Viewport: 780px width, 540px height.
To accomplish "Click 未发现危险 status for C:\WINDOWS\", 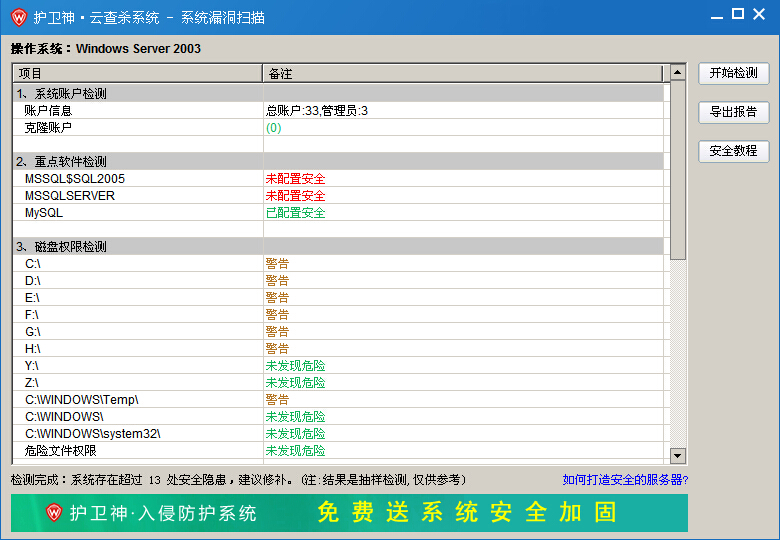I will (295, 416).
